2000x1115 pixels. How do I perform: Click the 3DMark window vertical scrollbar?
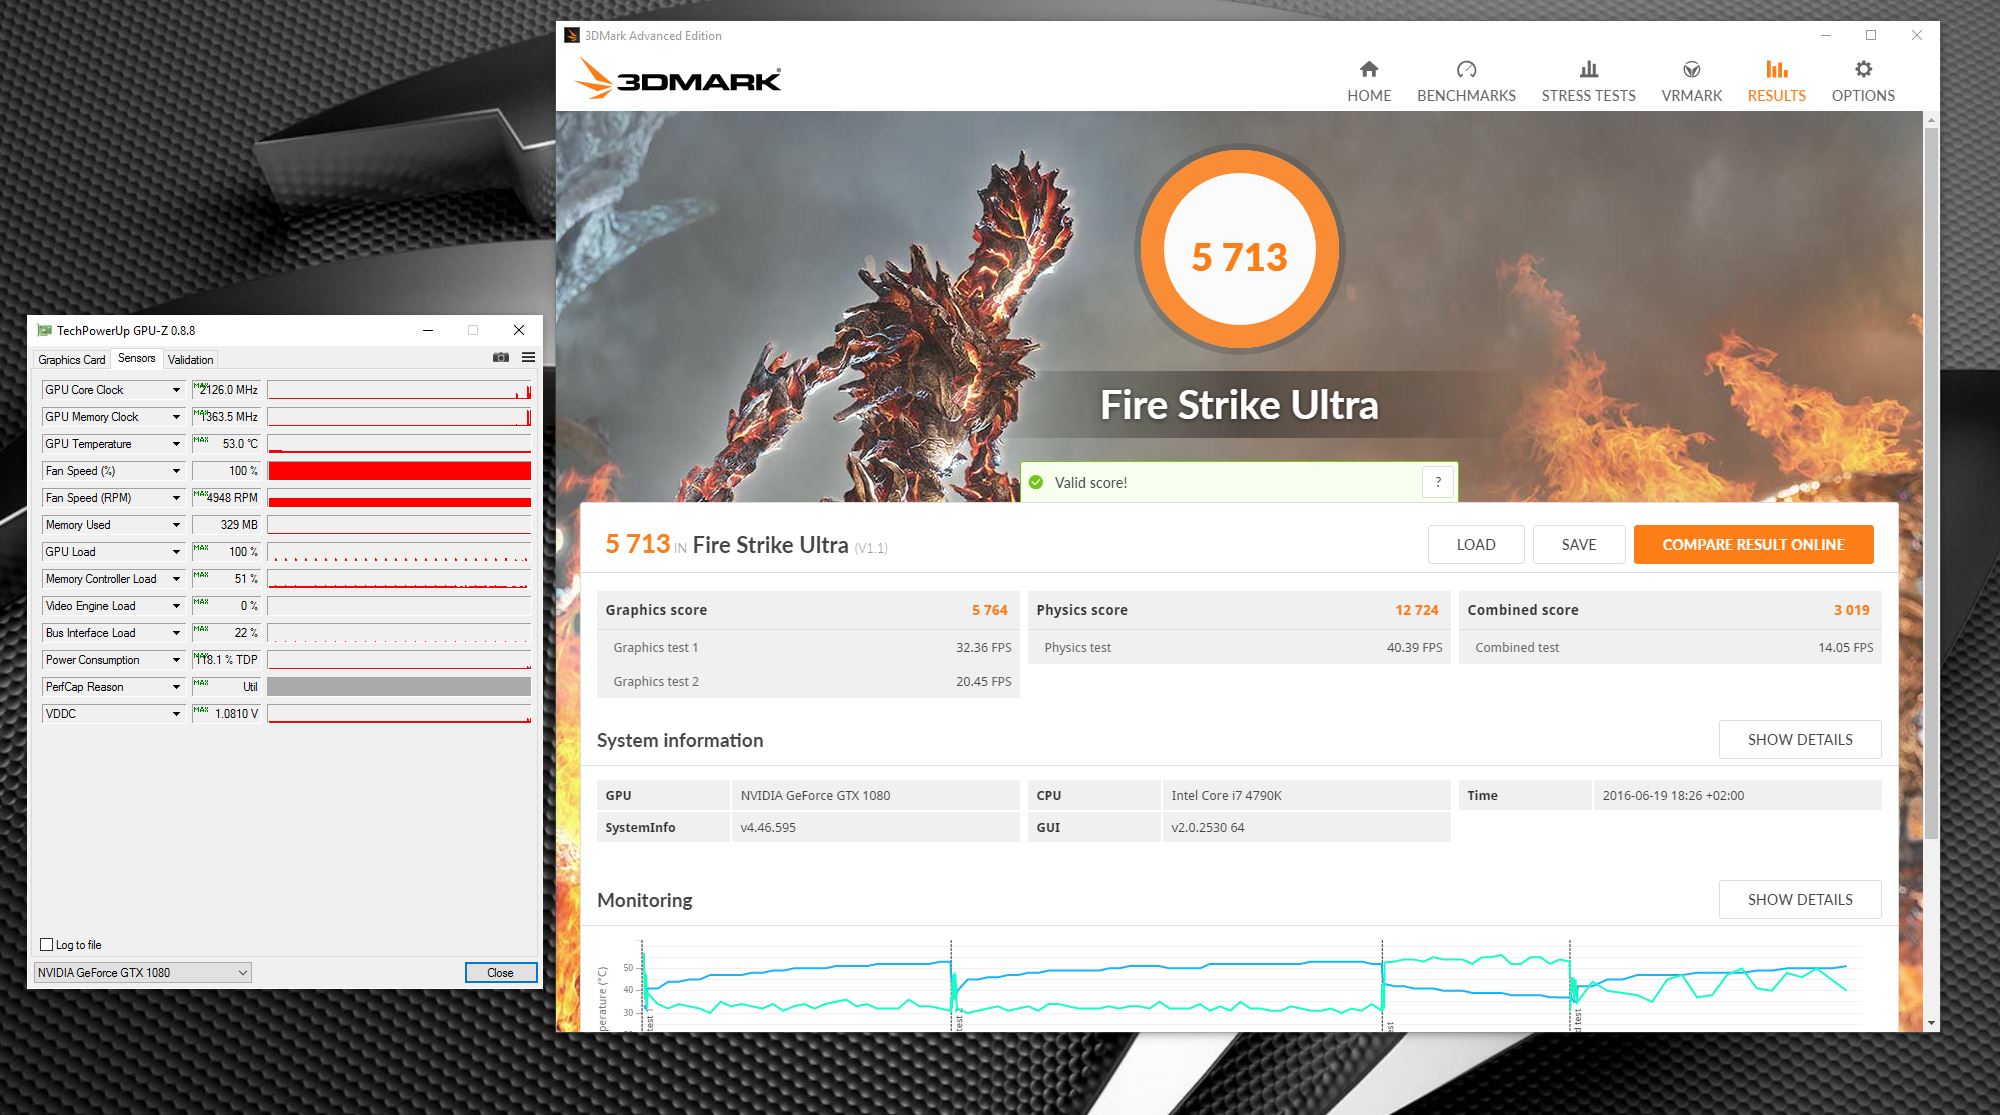[1931, 480]
